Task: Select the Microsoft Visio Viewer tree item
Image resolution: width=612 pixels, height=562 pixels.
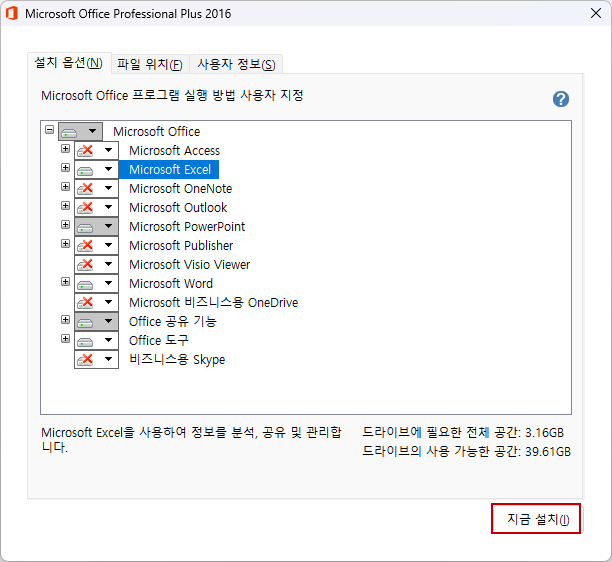Action: (x=189, y=264)
